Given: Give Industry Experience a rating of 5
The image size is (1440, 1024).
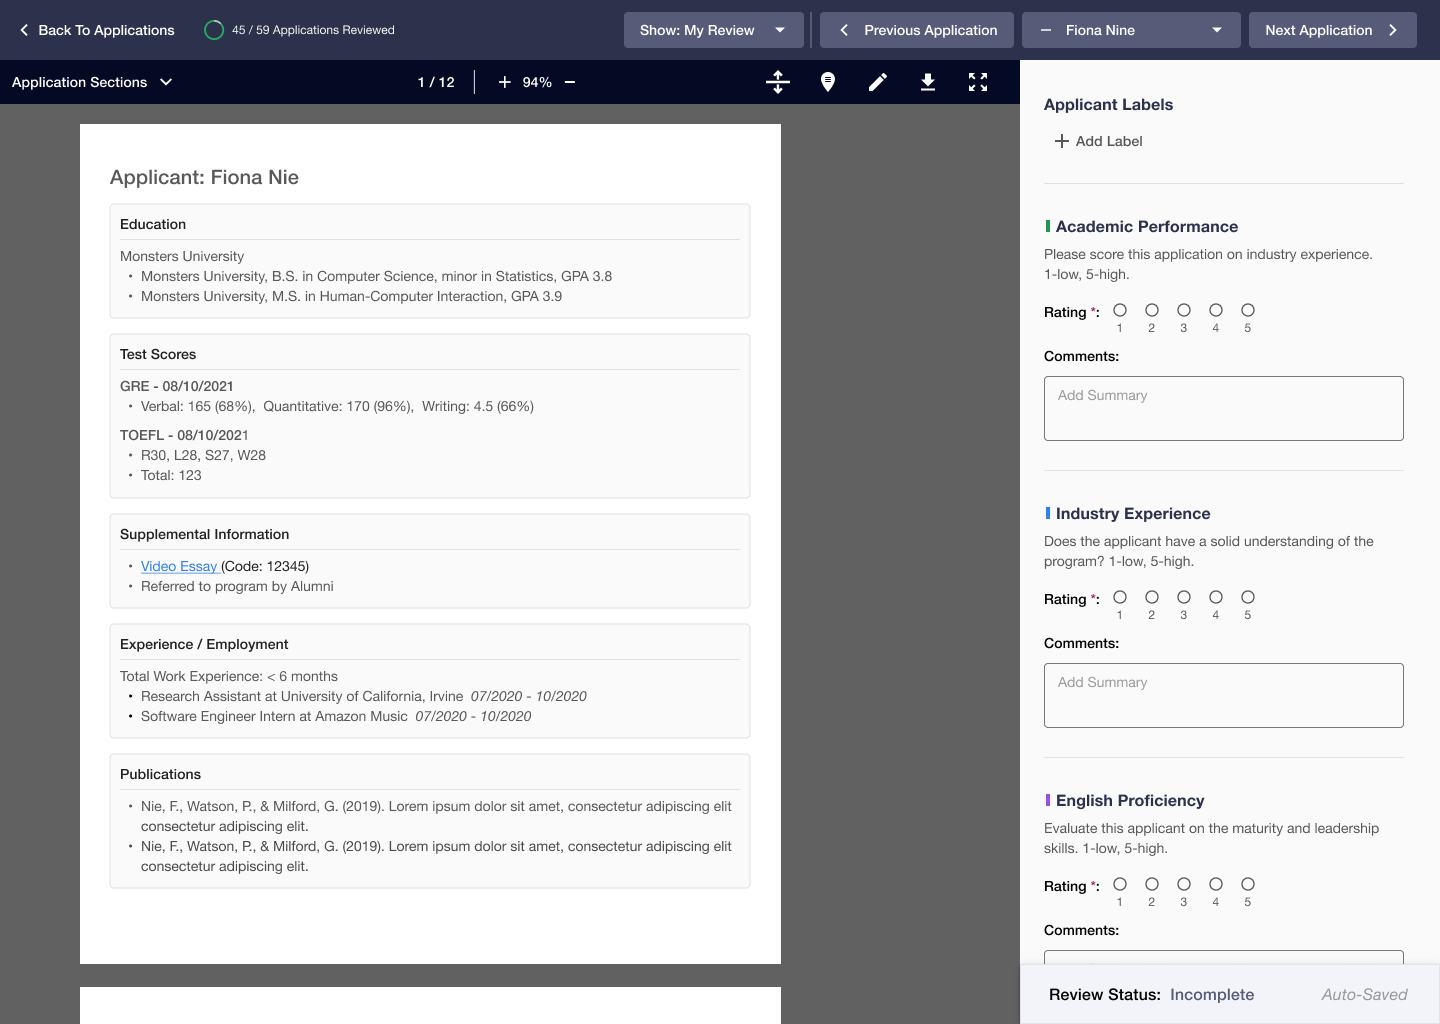Looking at the screenshot, I should click(1247, 597).
